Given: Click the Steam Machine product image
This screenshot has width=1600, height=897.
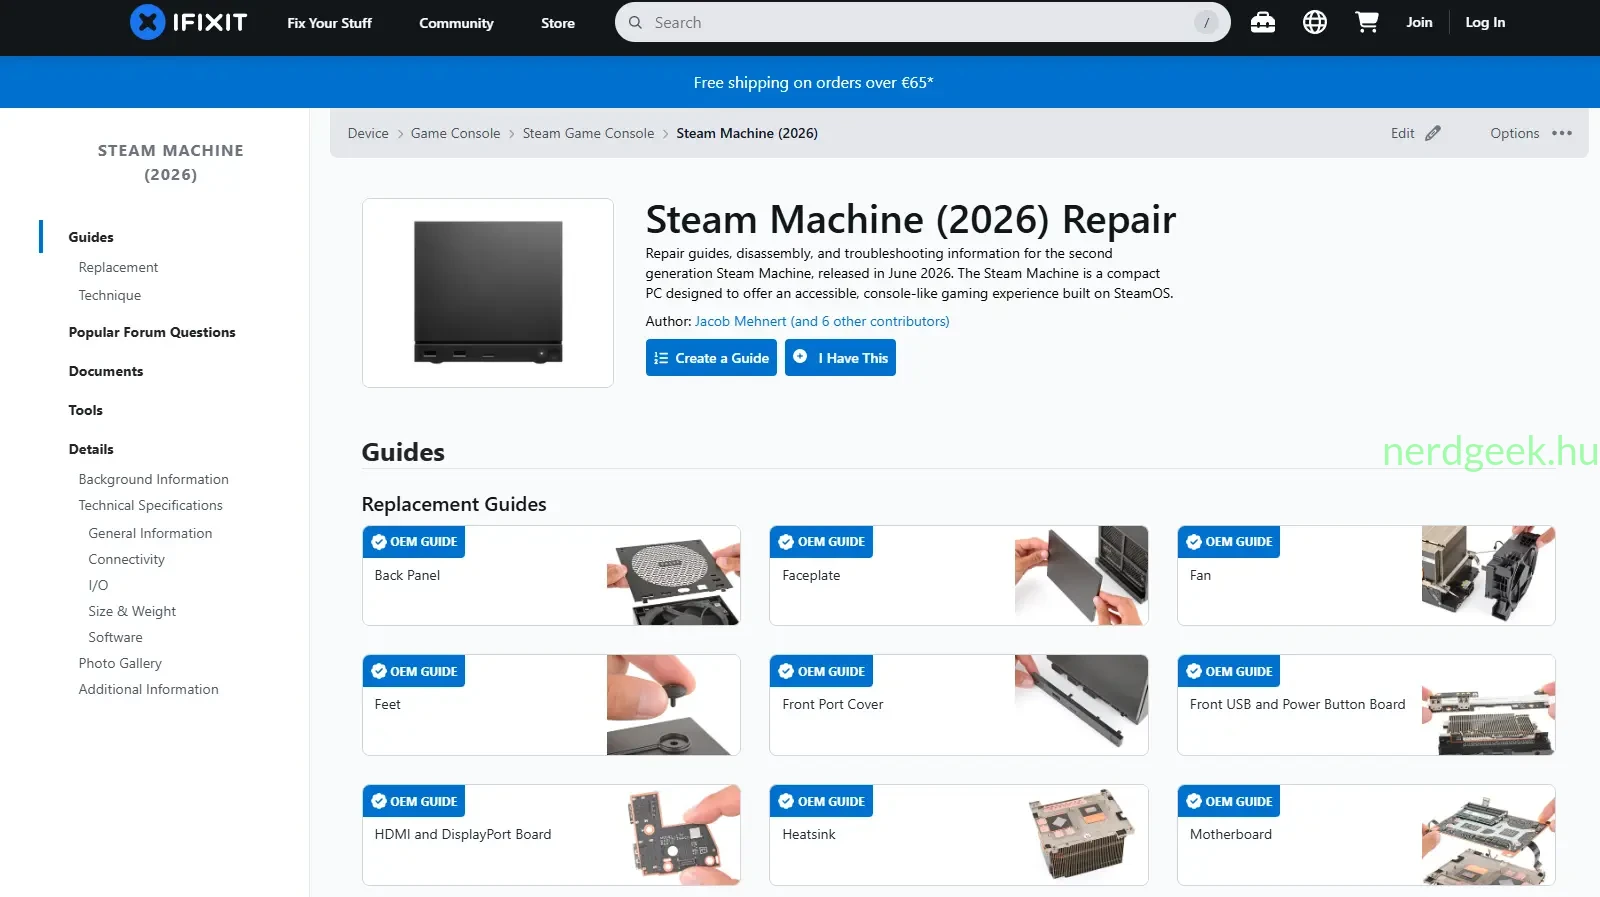Looking at the screenshot, I should [488, 292].
